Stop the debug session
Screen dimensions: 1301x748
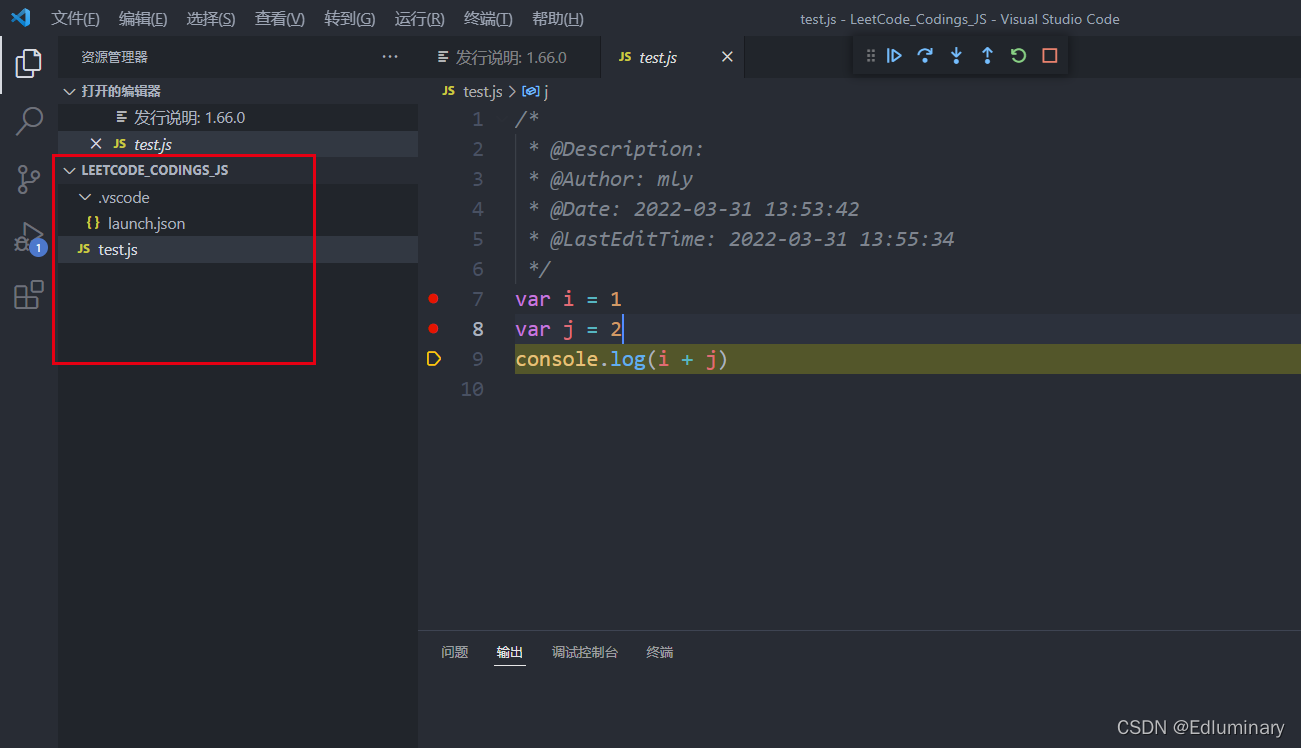click(x=1049, y=56)
